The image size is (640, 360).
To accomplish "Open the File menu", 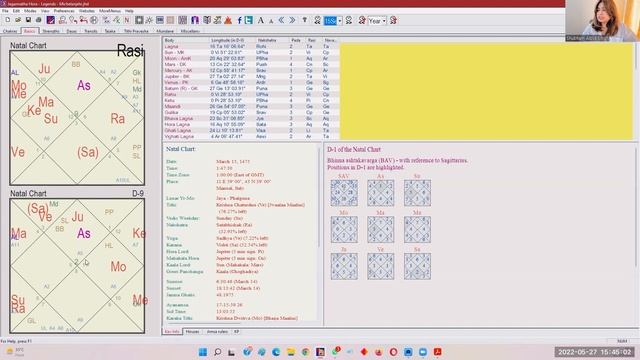I will [5, 11].
